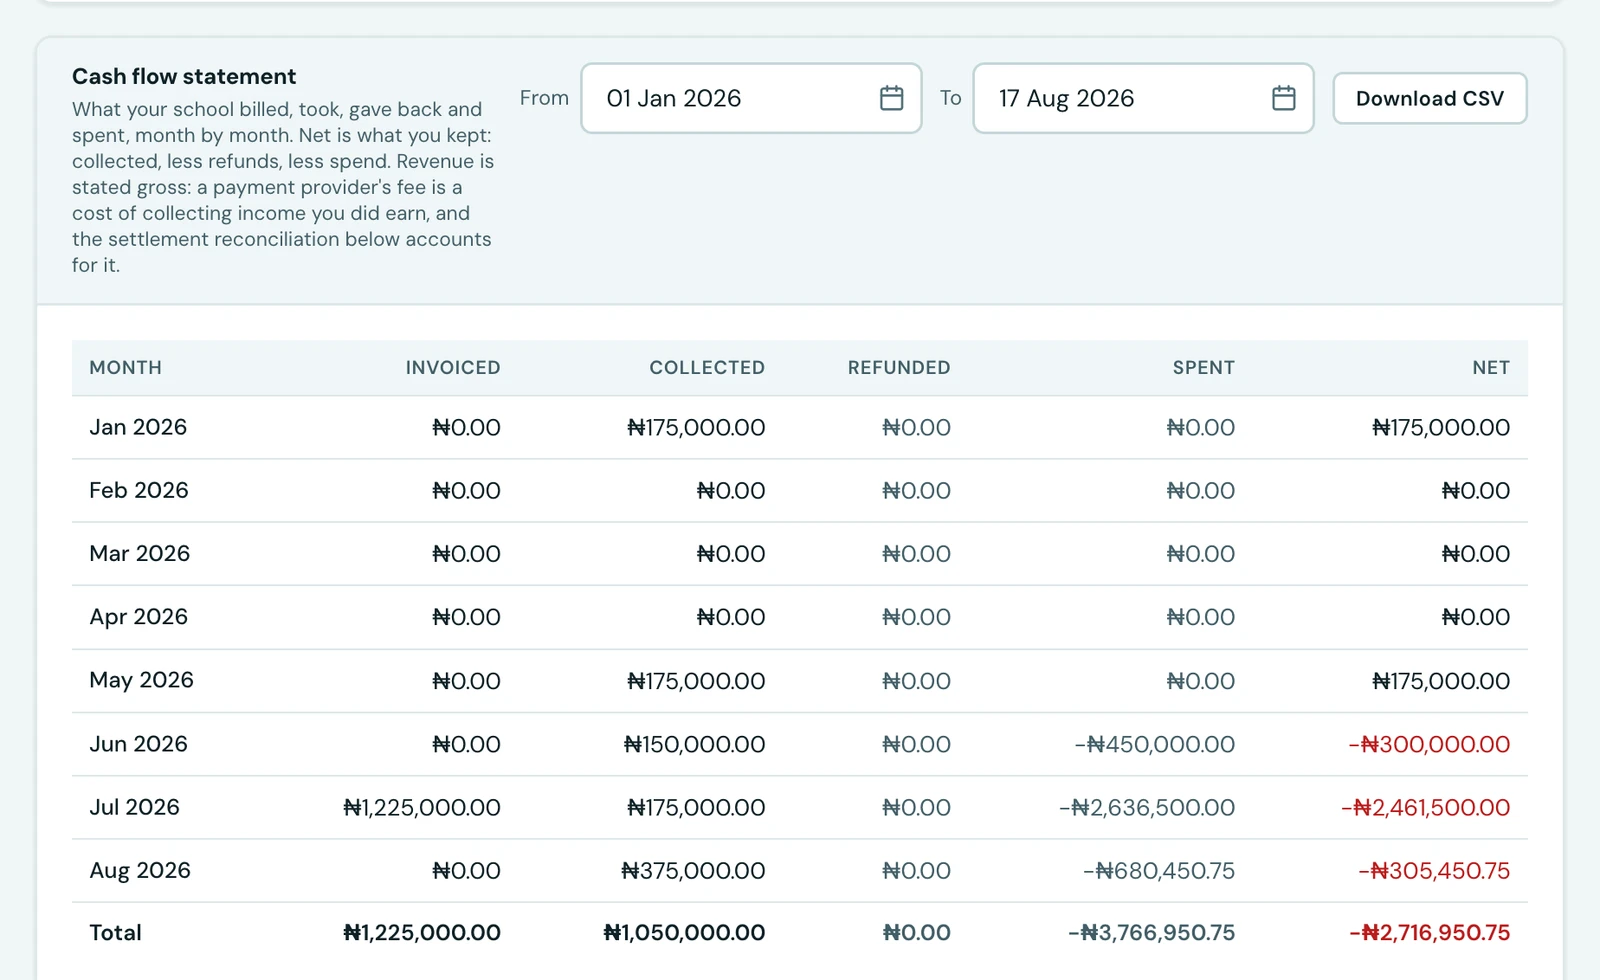Select the Jul 2026 row label
The width and height of the screenshot is (1600, 980).
[x=134, y=807]
